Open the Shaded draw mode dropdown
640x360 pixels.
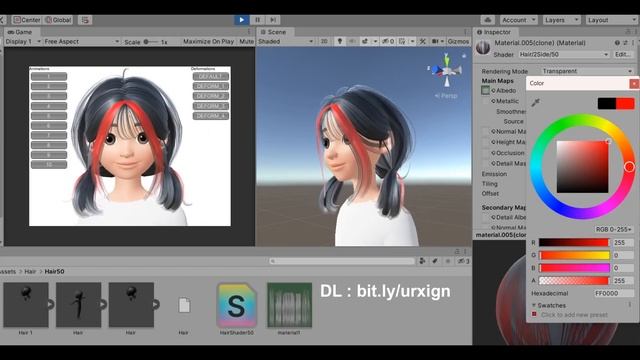pyautogui.click(x=286, y=41)
